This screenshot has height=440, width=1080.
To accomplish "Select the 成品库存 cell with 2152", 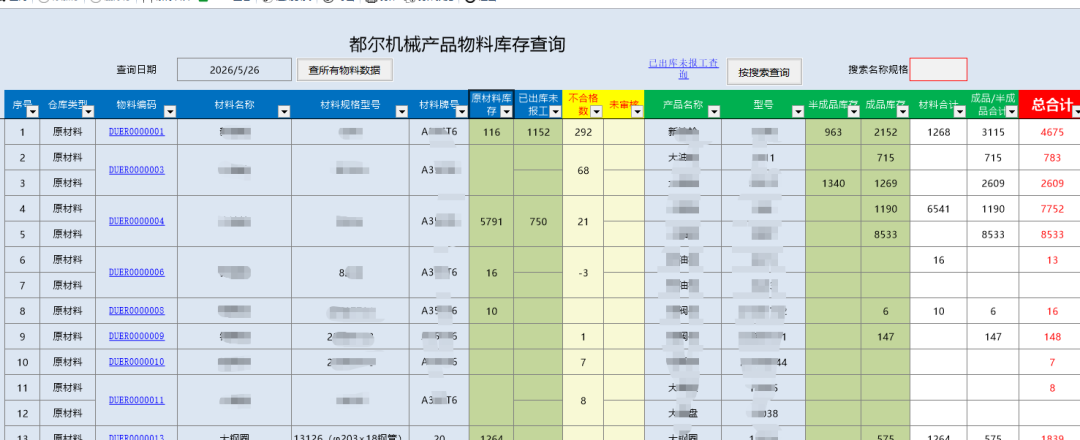I will (885, 132).
